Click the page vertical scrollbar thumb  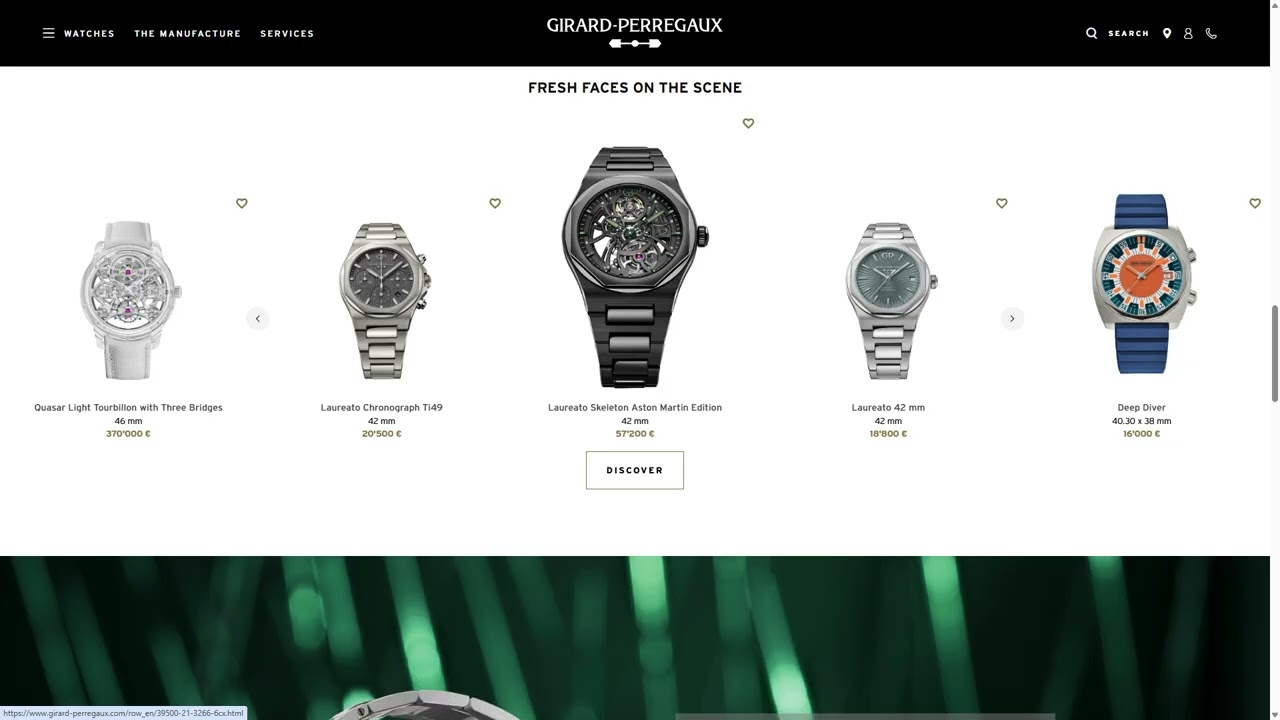[1274, 353]
